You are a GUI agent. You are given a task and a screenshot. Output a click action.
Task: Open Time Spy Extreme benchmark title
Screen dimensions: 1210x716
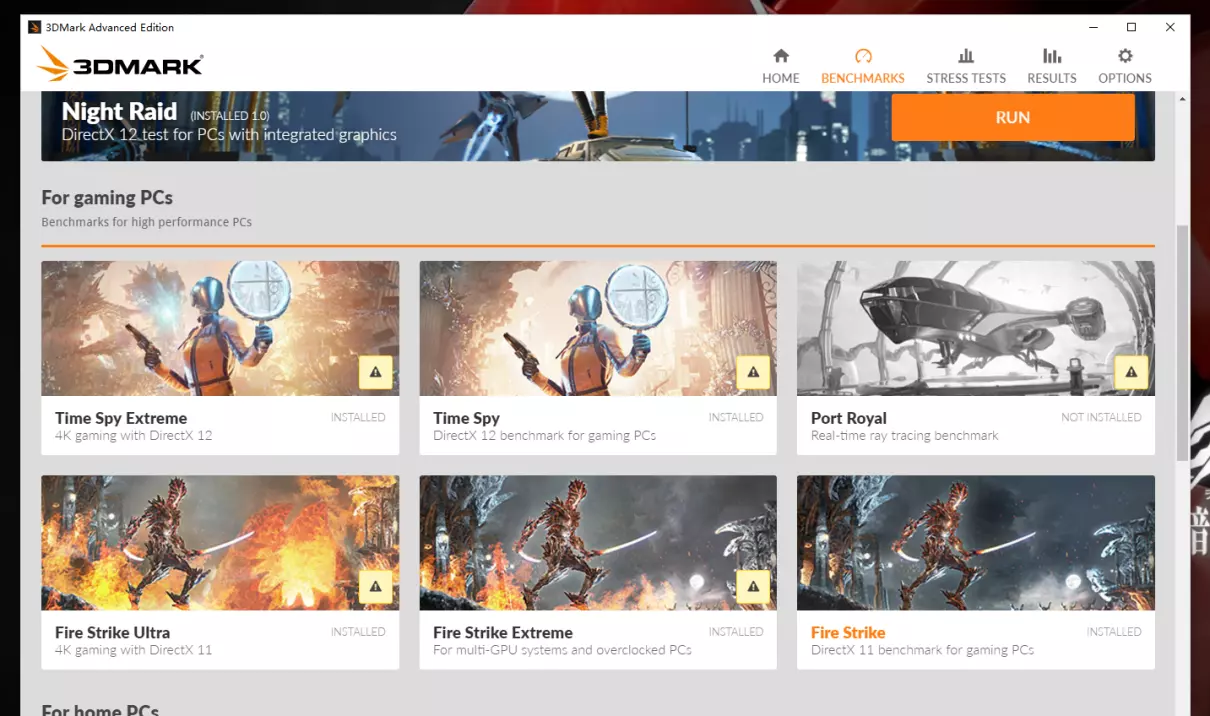click(x=121, y=418)
